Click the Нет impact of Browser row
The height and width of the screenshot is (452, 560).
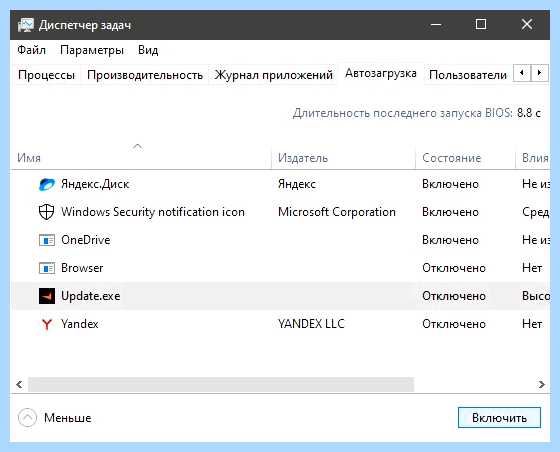pyautogui.click(x=532, y=268)
